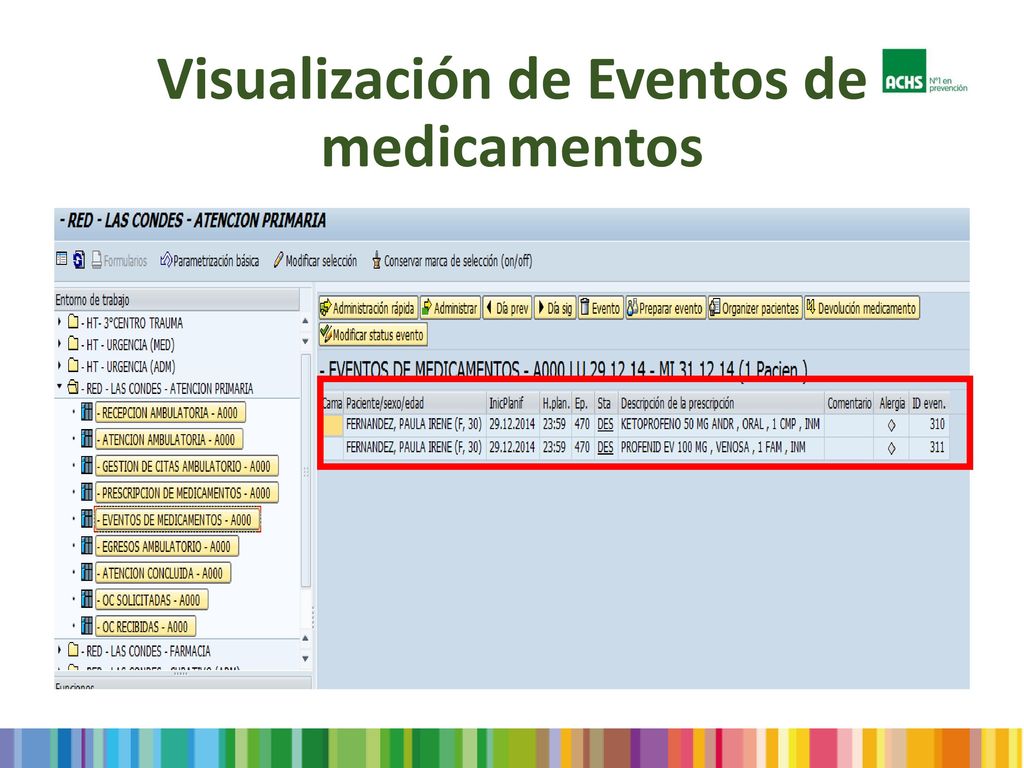Click the Administración rápida button
The height and width of the screenshot is (768, 1024).
coord(368,308)
